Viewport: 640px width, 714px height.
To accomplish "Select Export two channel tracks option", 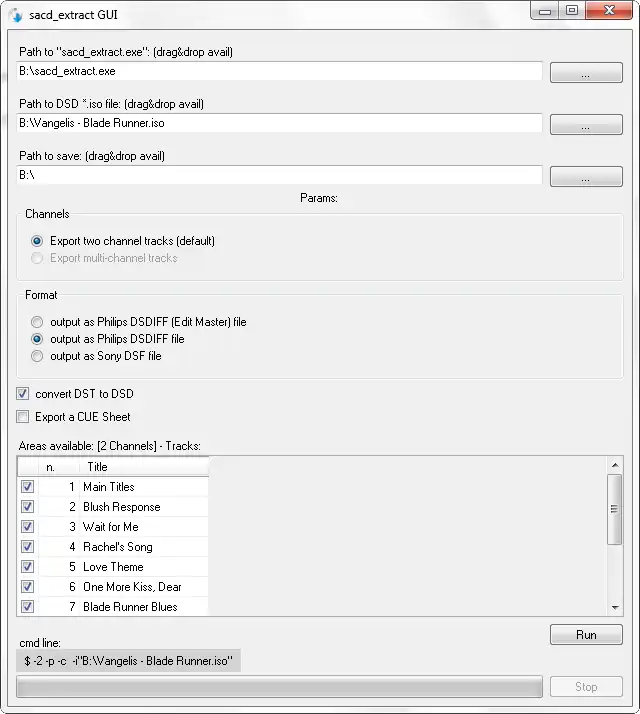I will tap(37, 241).
